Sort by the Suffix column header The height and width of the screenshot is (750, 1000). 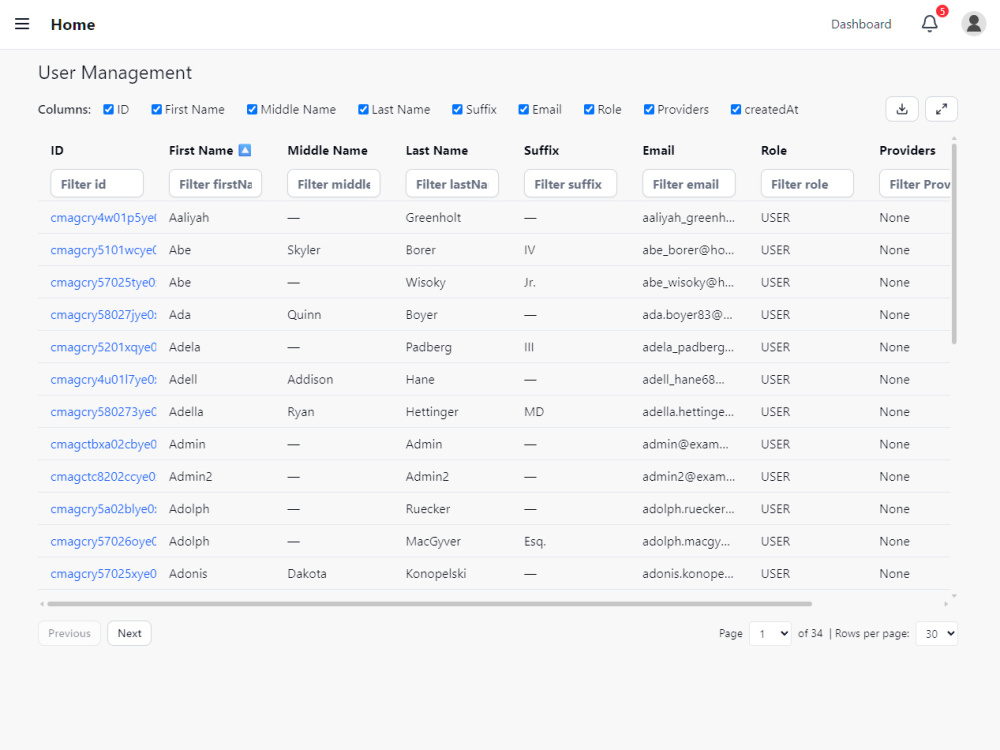point(541,151)
